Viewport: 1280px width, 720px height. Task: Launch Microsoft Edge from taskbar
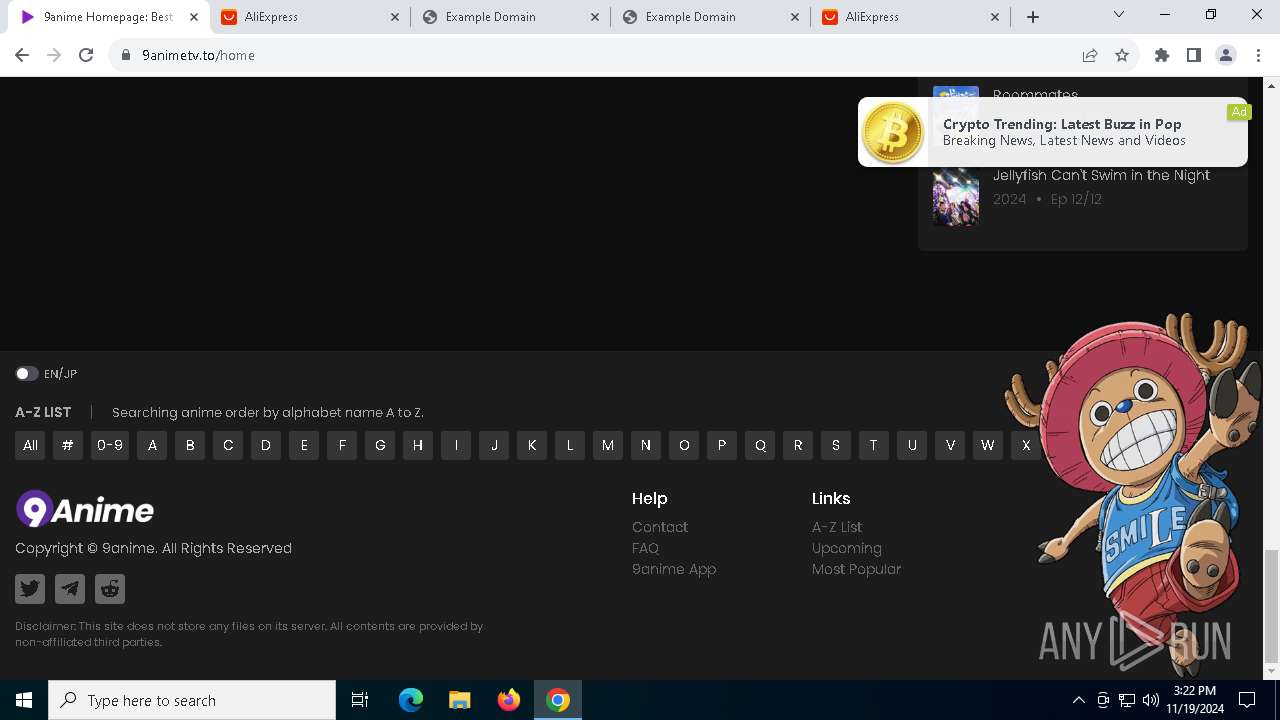coord(411,700)
